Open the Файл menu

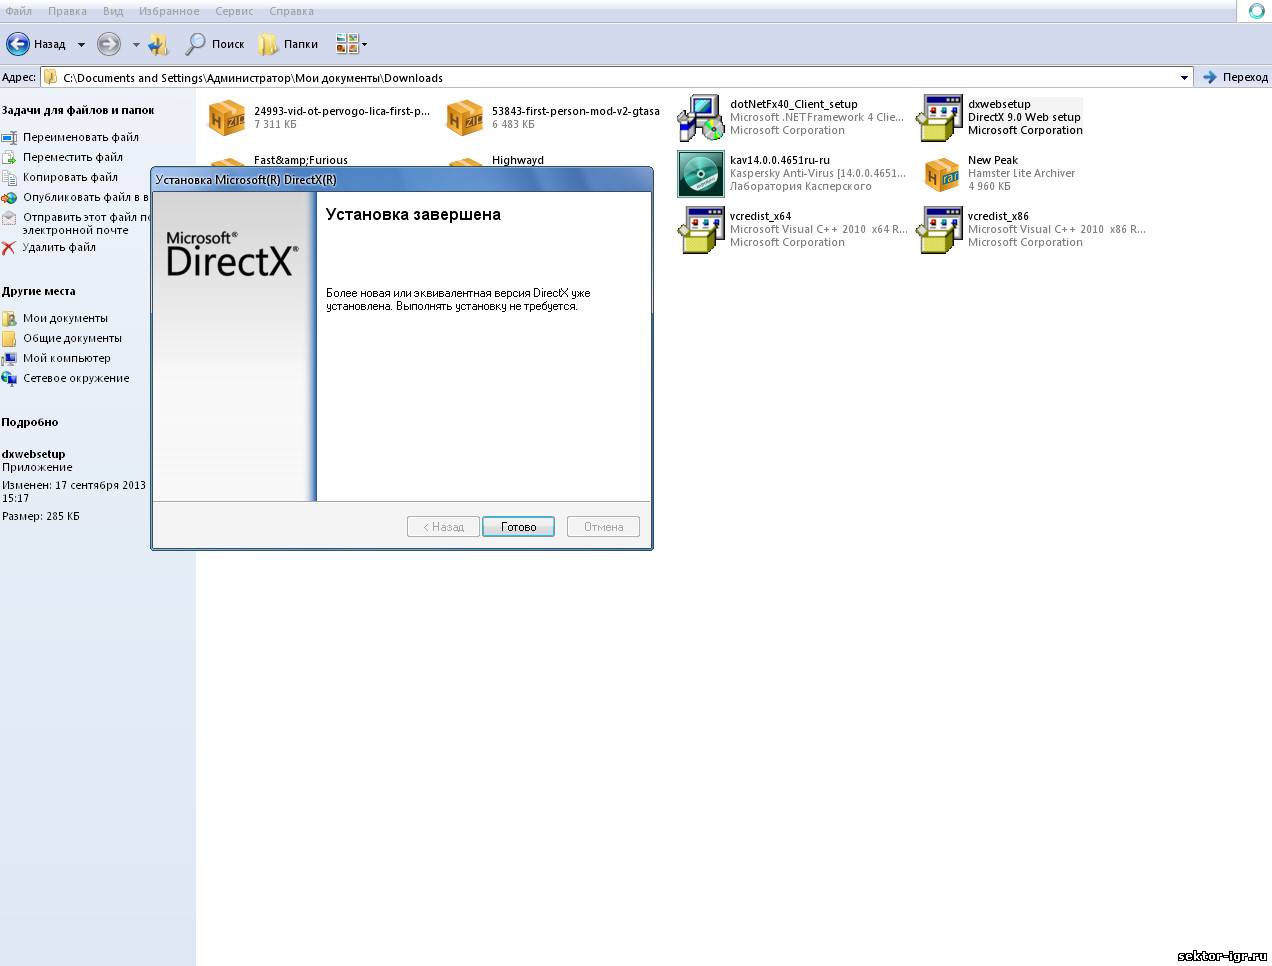point(18,11)
